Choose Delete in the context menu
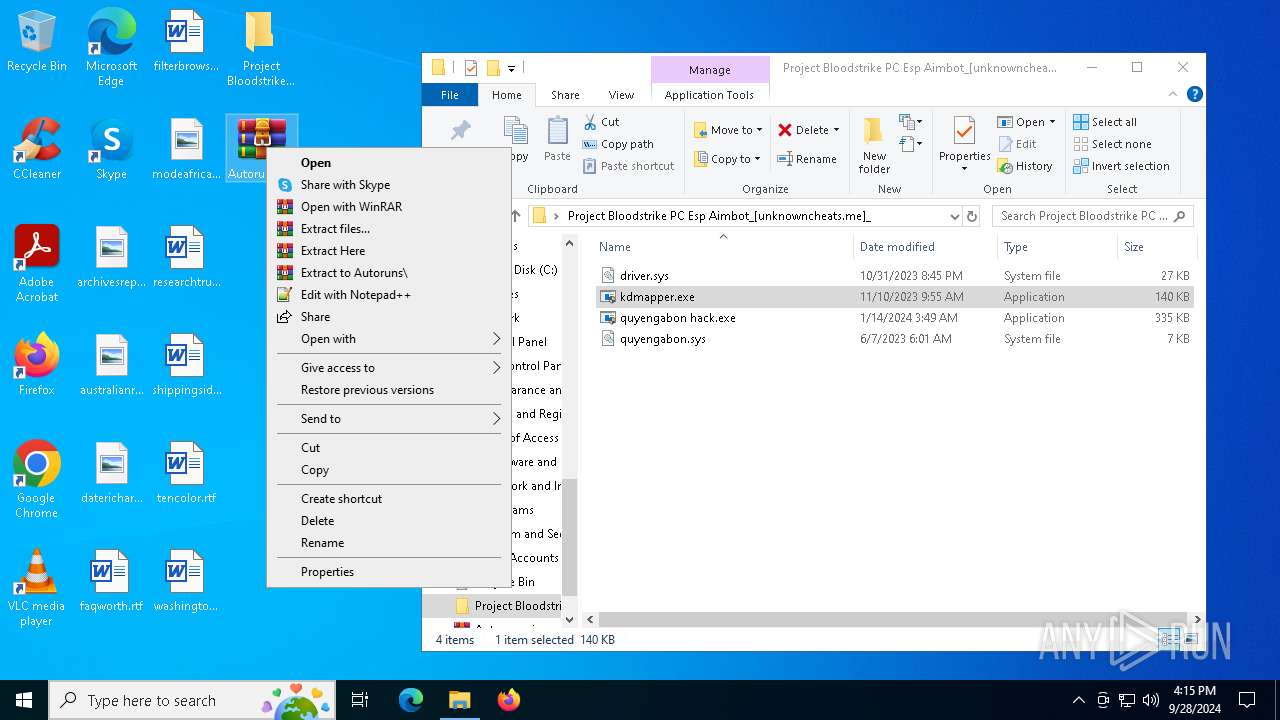This screenshot has height=720, width=1280. [389, 521]
